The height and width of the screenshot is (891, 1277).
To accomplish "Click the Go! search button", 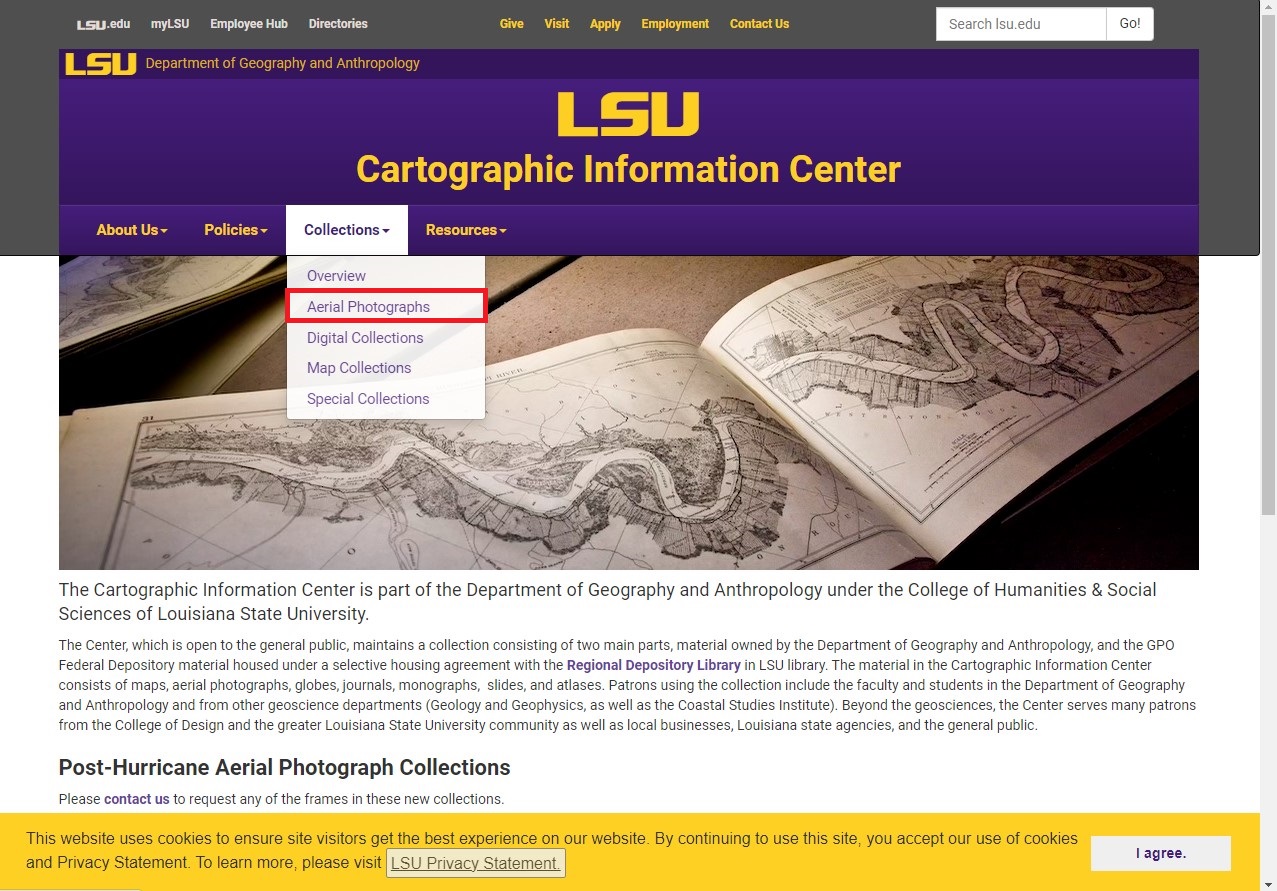I will click(x=1130, y=24).
